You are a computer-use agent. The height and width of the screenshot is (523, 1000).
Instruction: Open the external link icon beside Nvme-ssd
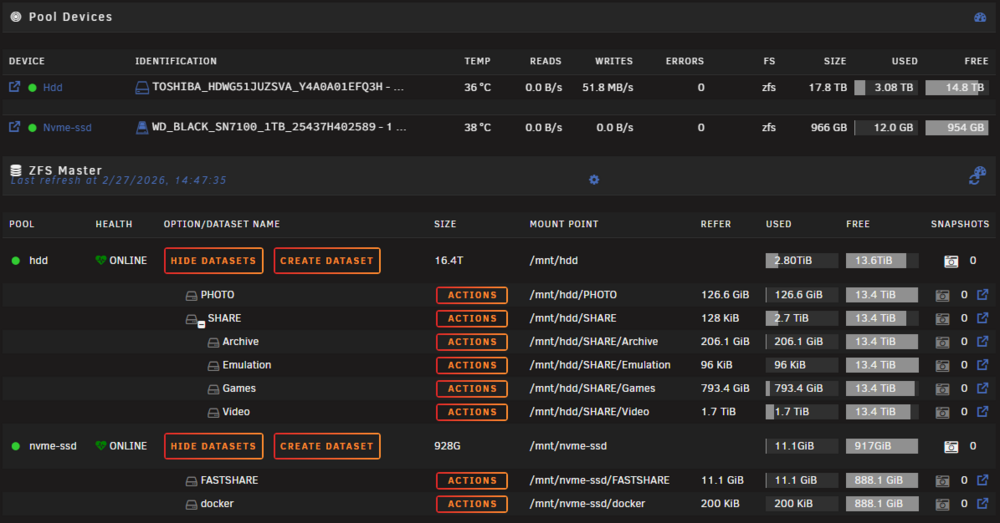[x=14, y=127]
